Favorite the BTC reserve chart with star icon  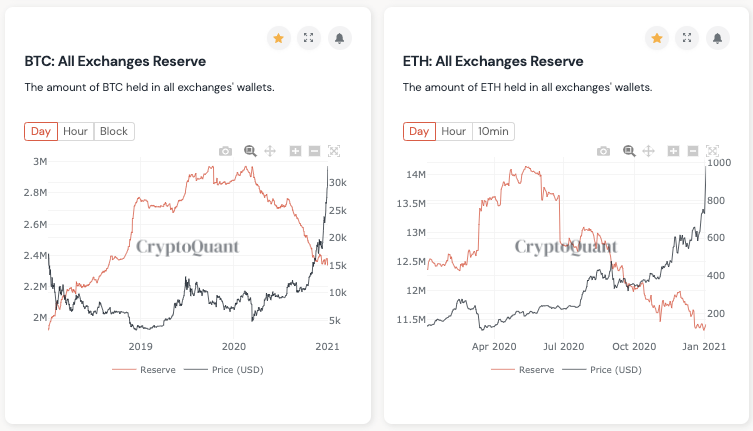click(279, 38)
